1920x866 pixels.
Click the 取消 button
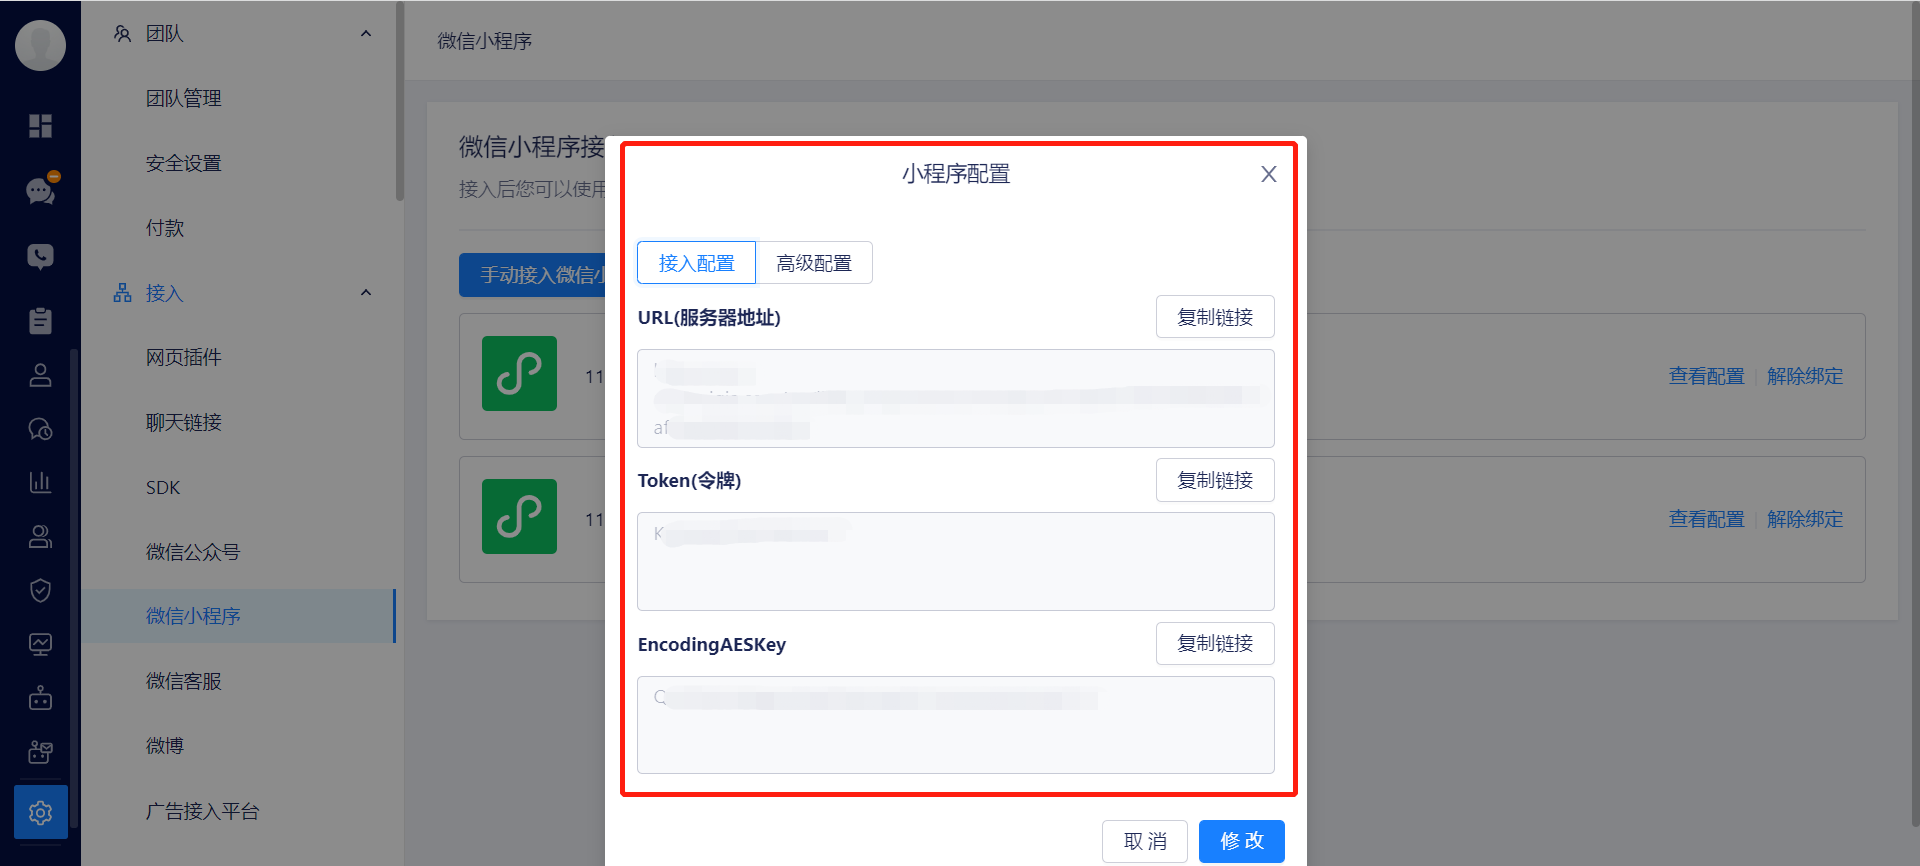pos(1144,841)
